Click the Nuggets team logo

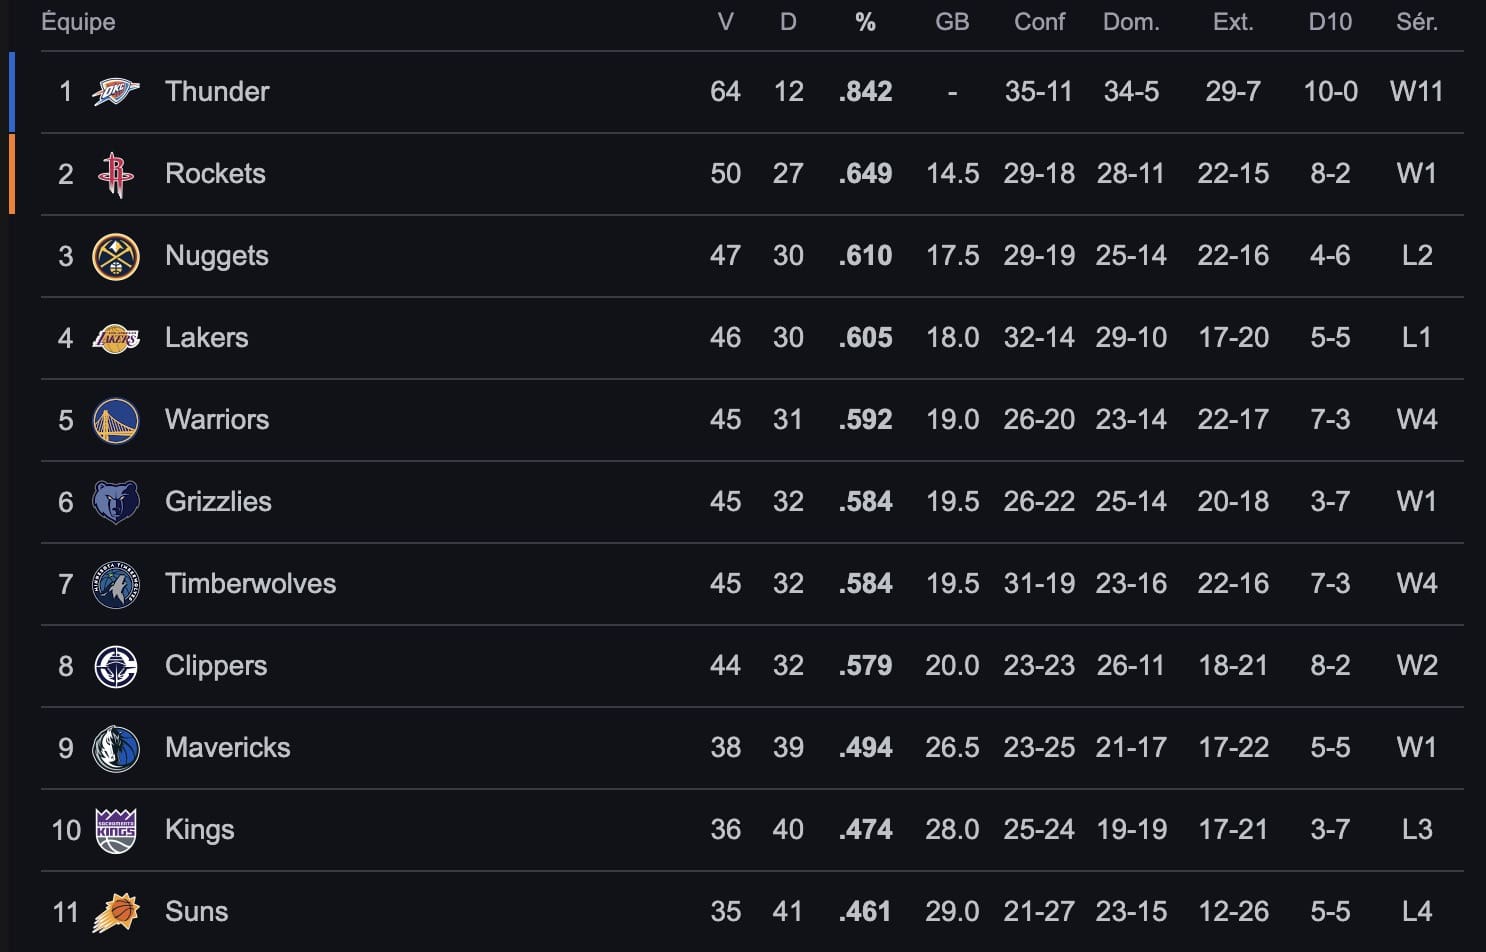[x=115, y=255]
